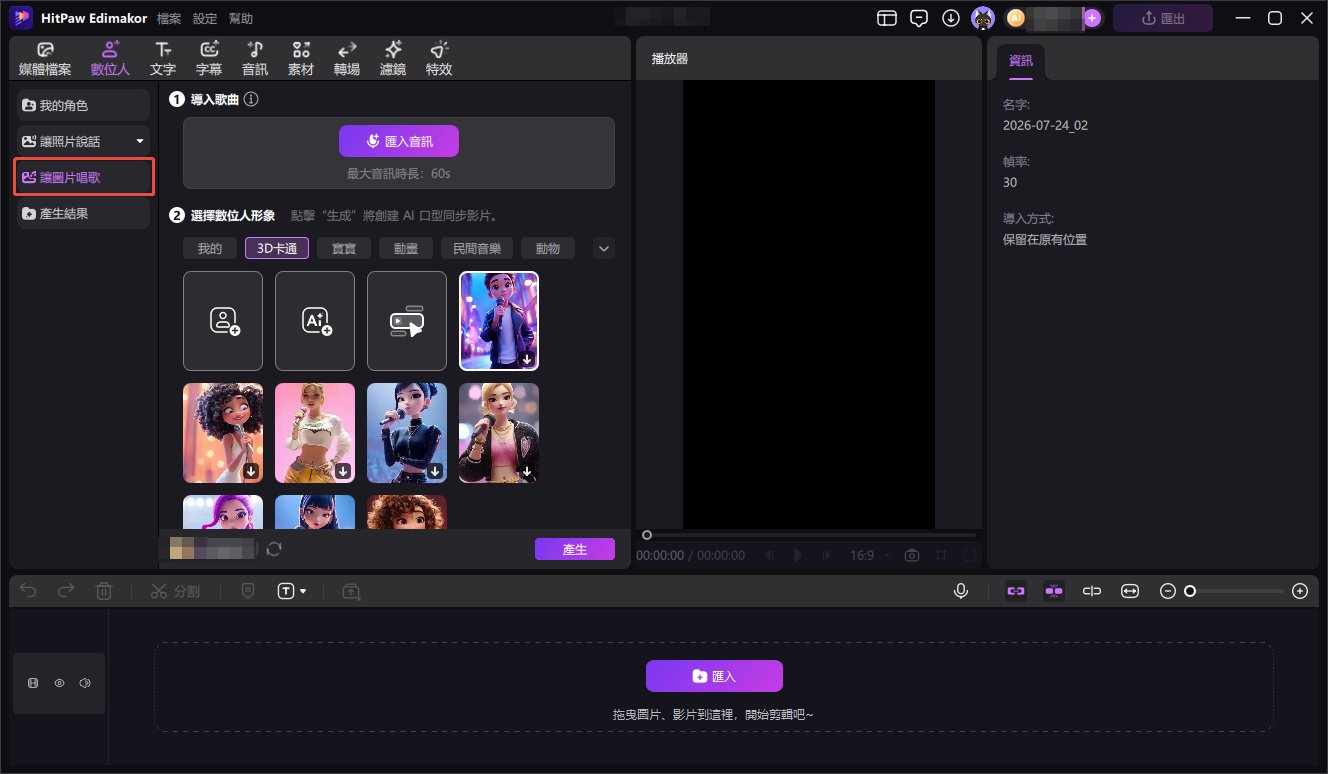Image resolution: width=1328 pixels, height=774 pixels.
Task: Select the 寶寶 avatar category
Action: 344,249
